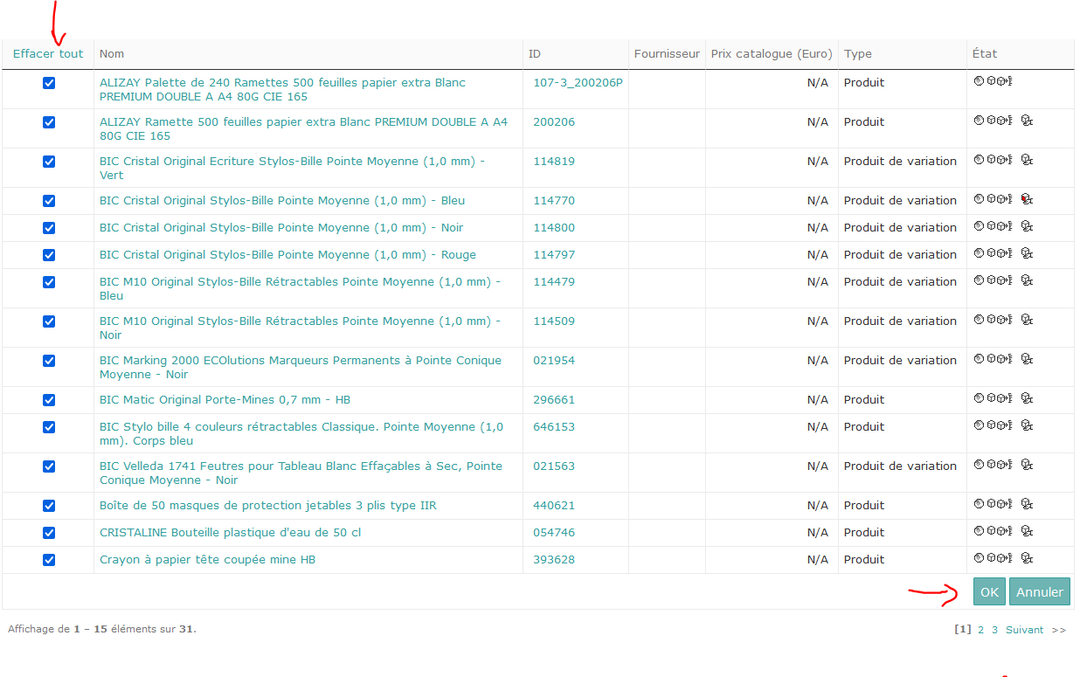Sort by the État column header
This screenshot has width=1080, height=677.
(984, 54)
